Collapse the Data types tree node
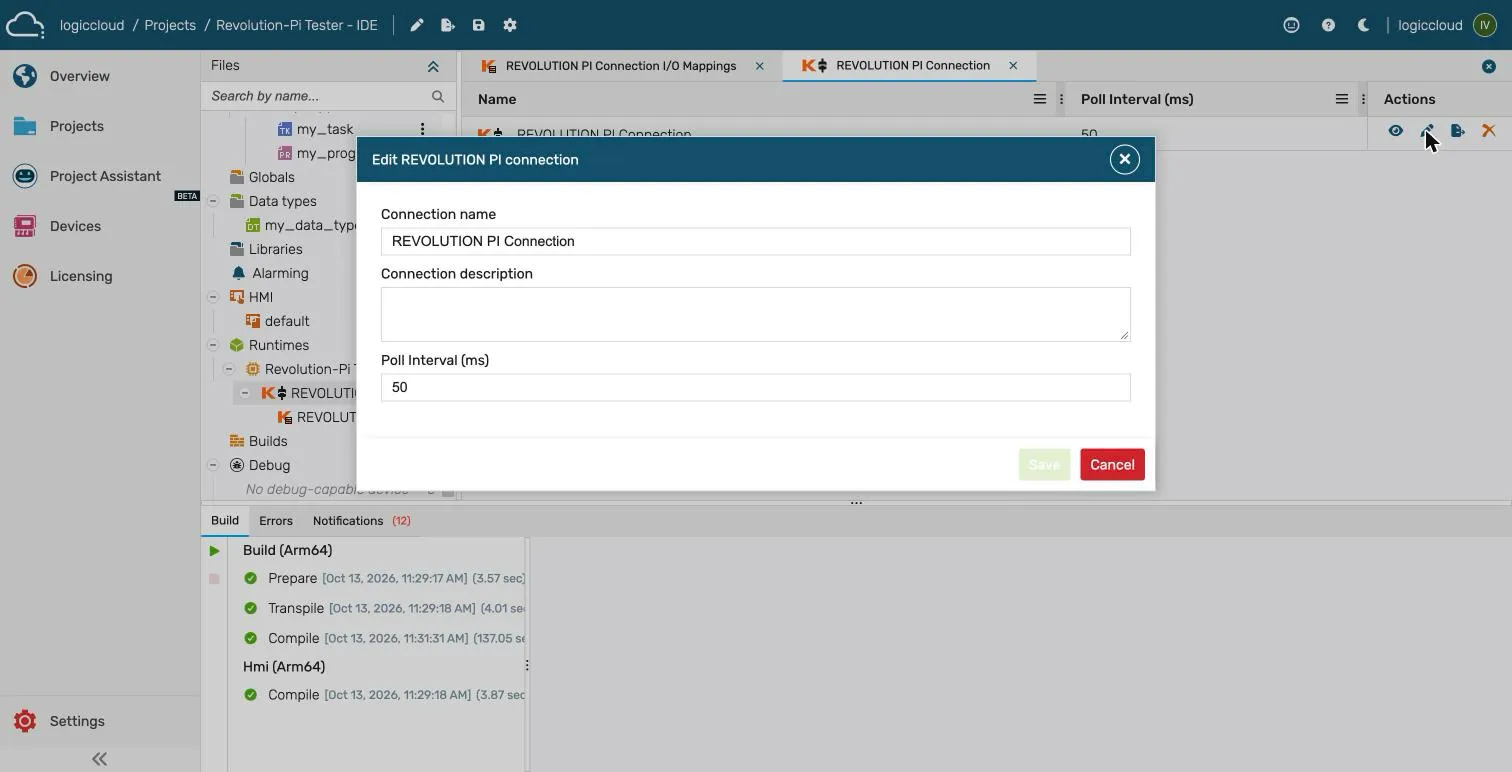1512x772 pixels. 213,201
